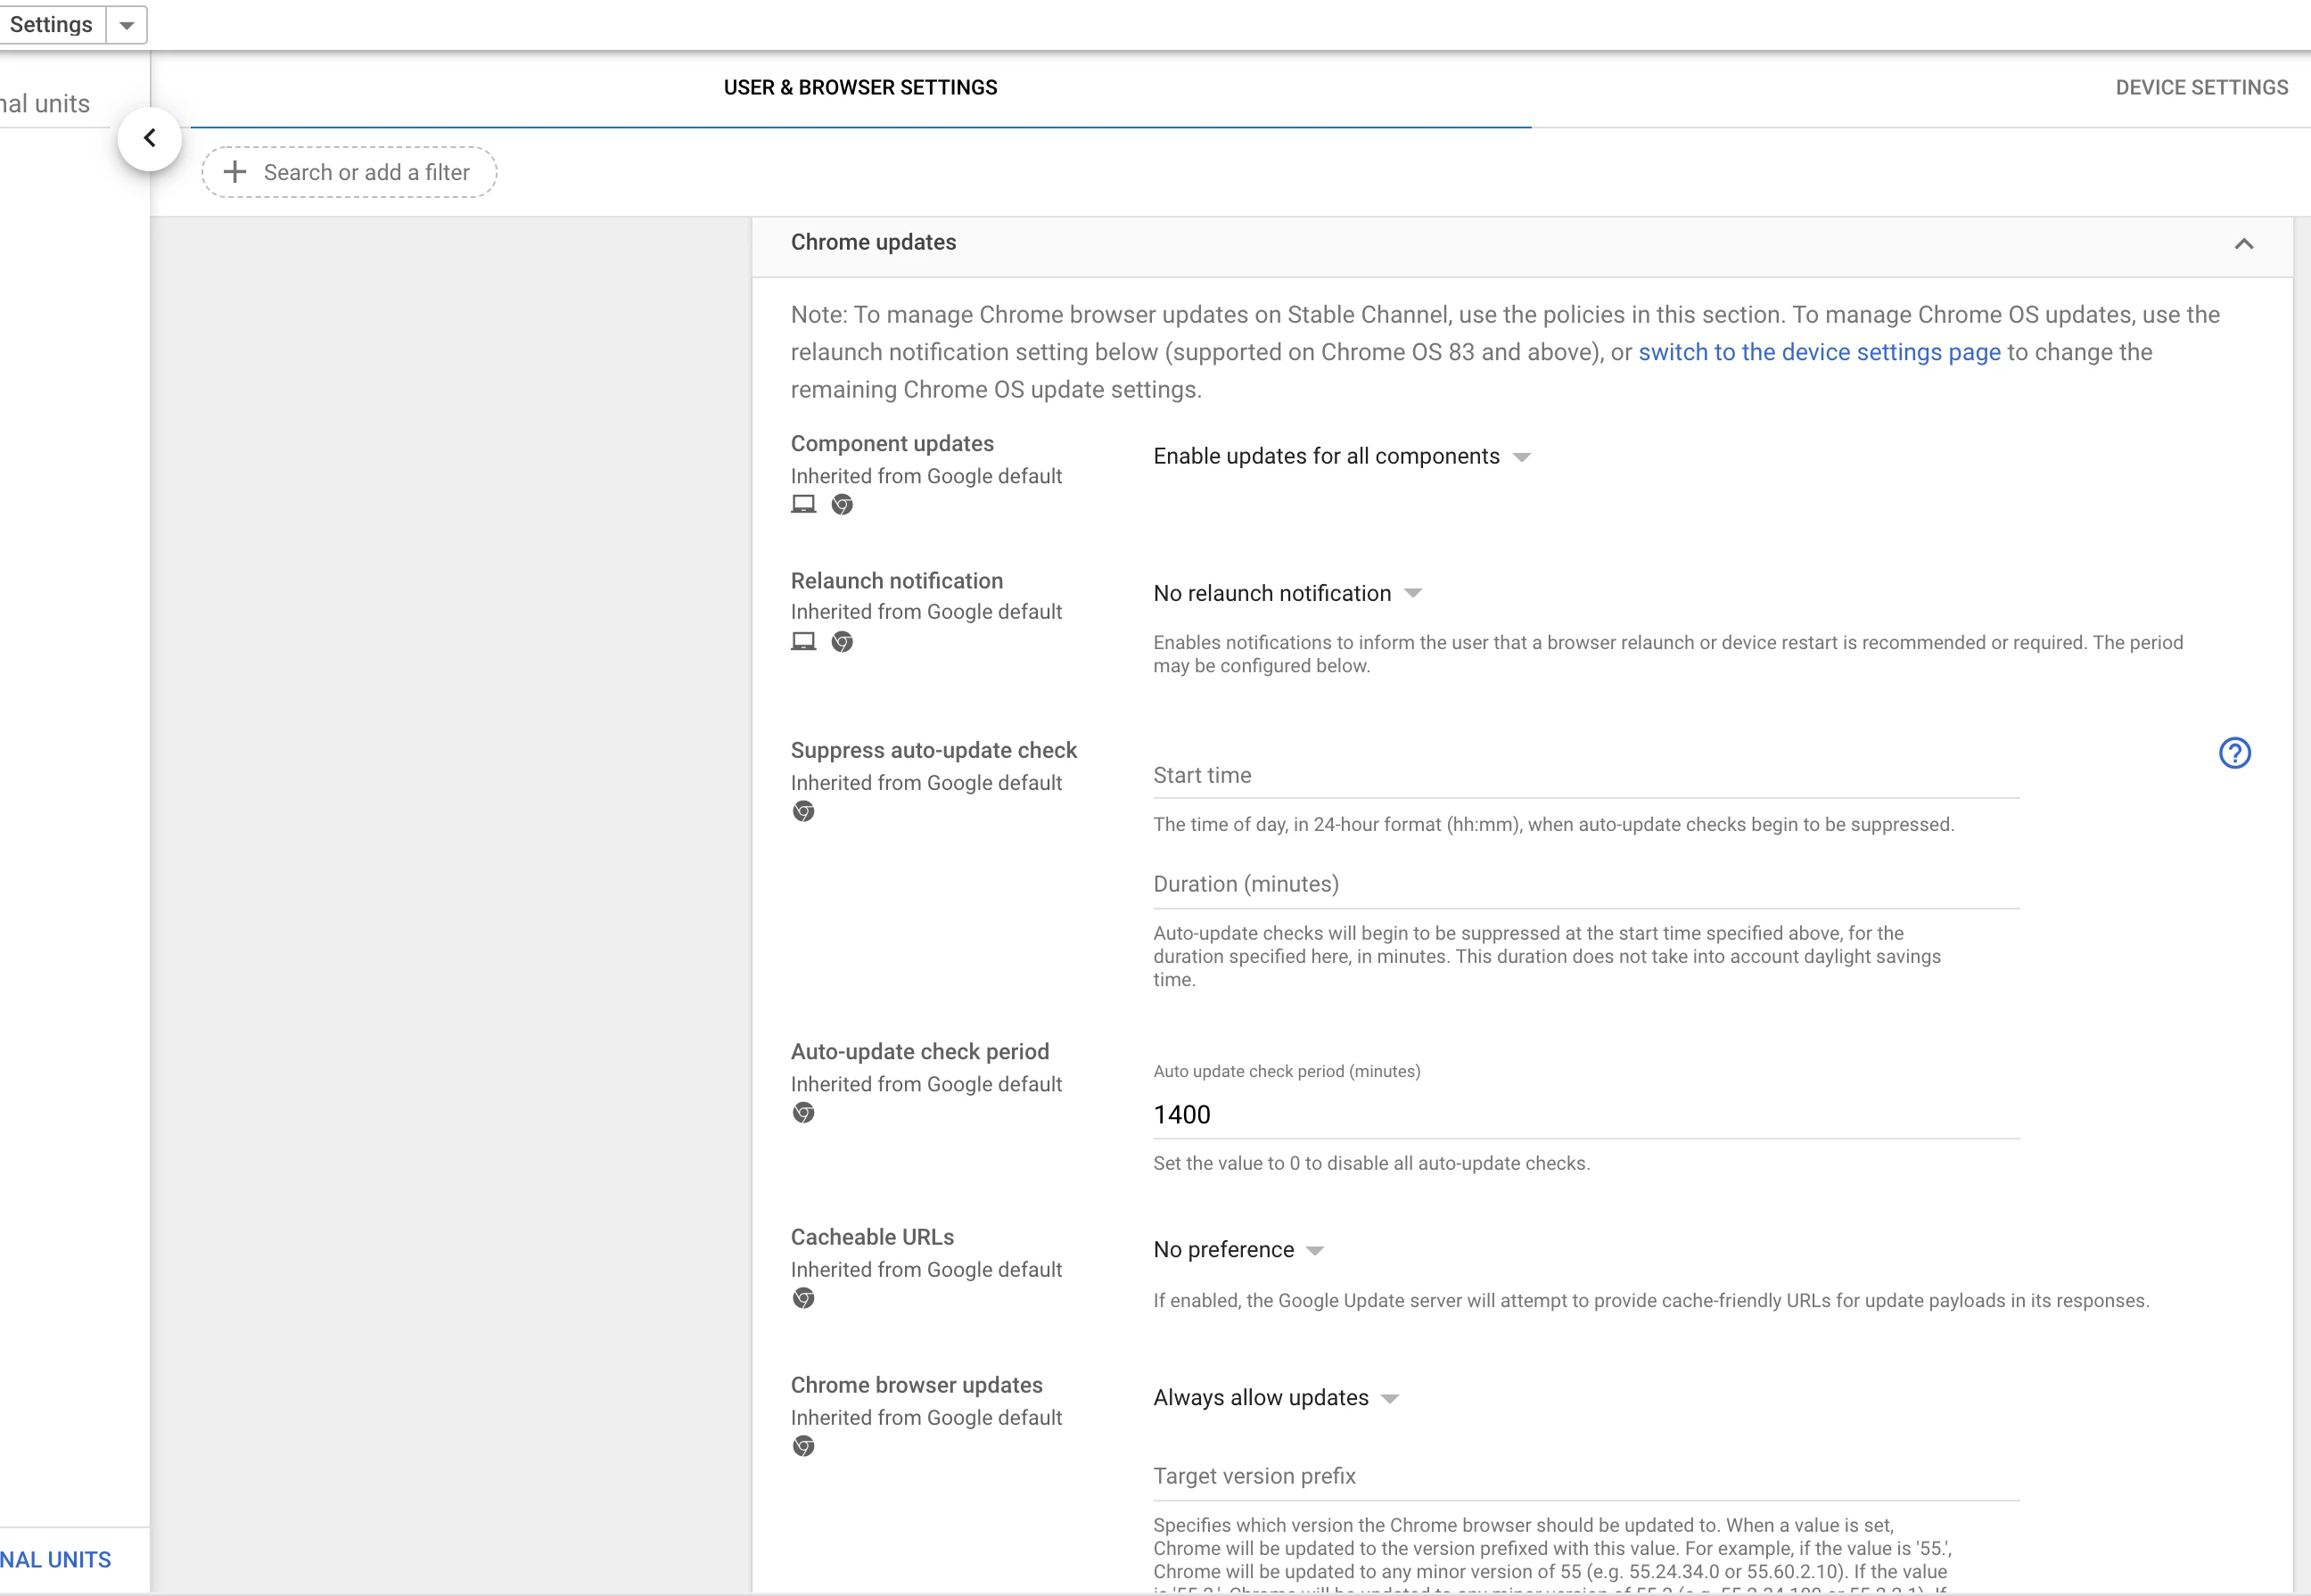Click the Chrome icon under Component updates
The width and height of the screenshot is (2311, 1596).
coord(842,504)
